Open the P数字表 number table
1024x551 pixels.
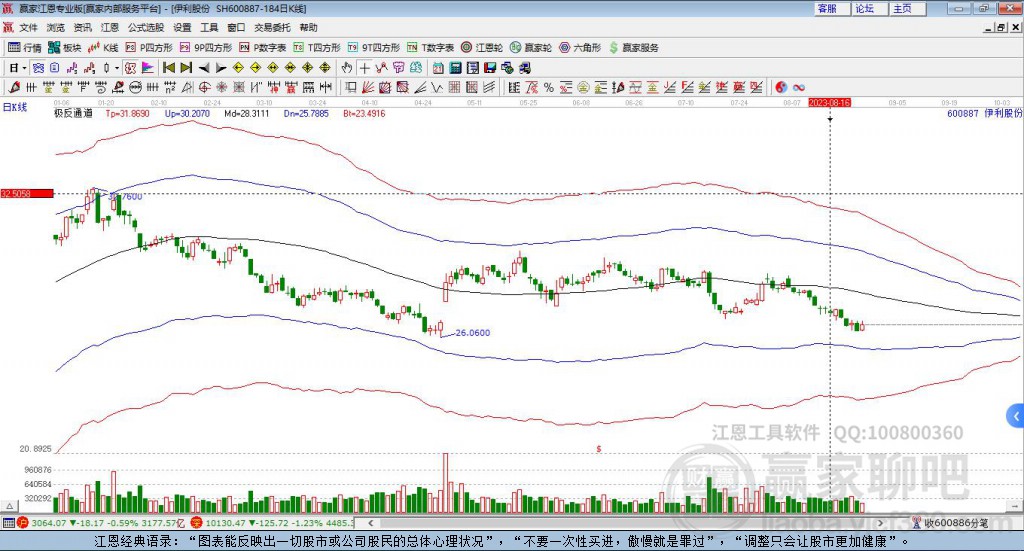coord(263,48)
